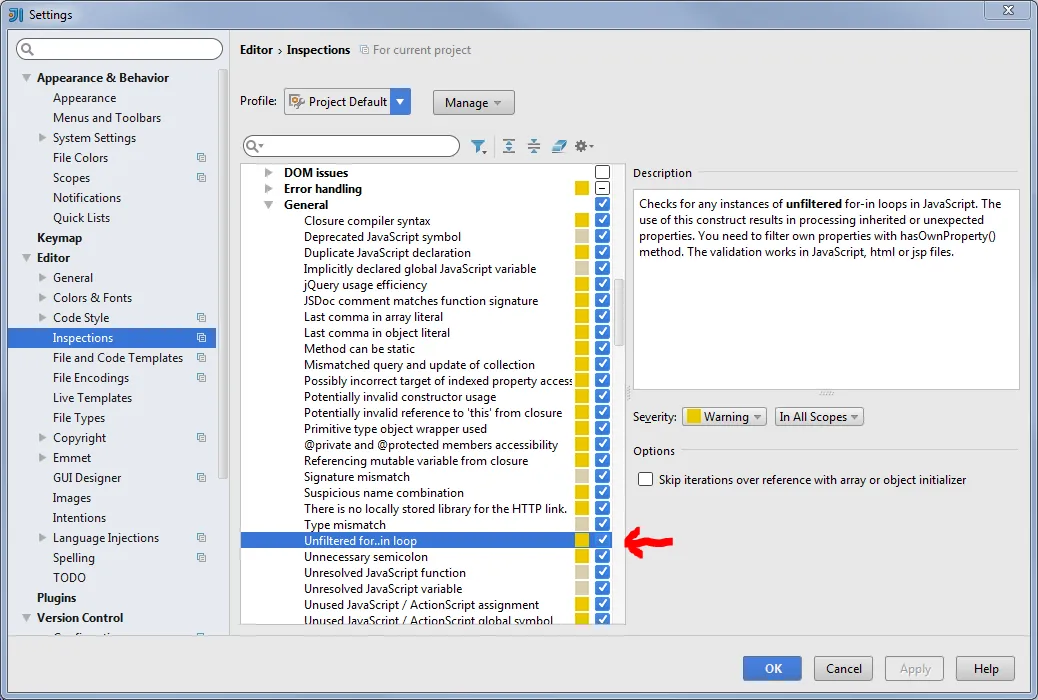
Task: Click the Help button
Action: tap(986, 669)
